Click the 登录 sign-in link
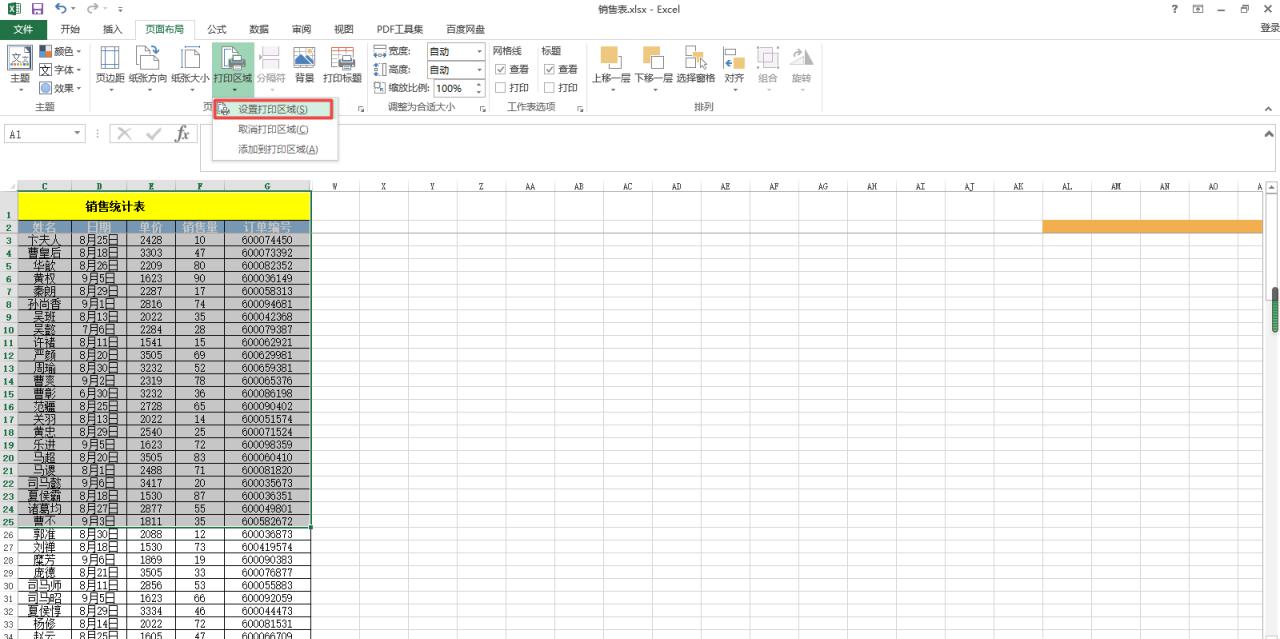 [1269, 29]
